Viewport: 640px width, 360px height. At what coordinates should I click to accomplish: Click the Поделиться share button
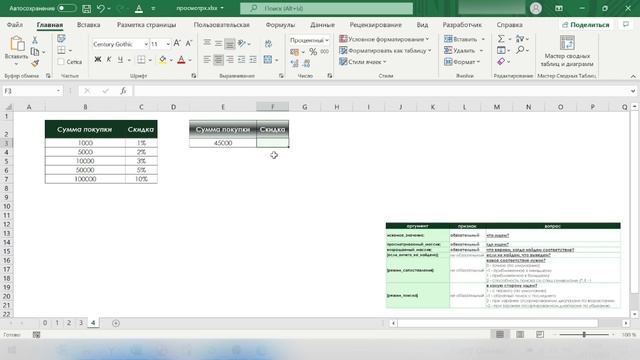pyautogui.click(x=586, y=25)
